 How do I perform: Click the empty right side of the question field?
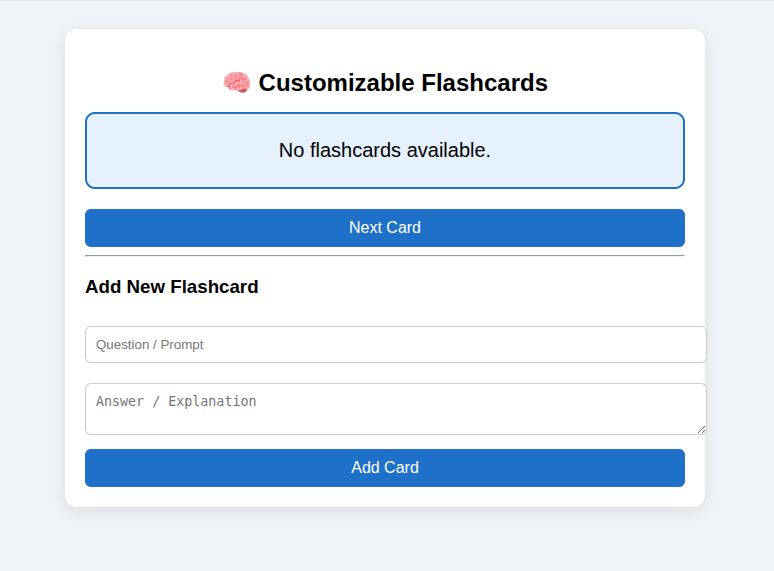coord(494,344)
